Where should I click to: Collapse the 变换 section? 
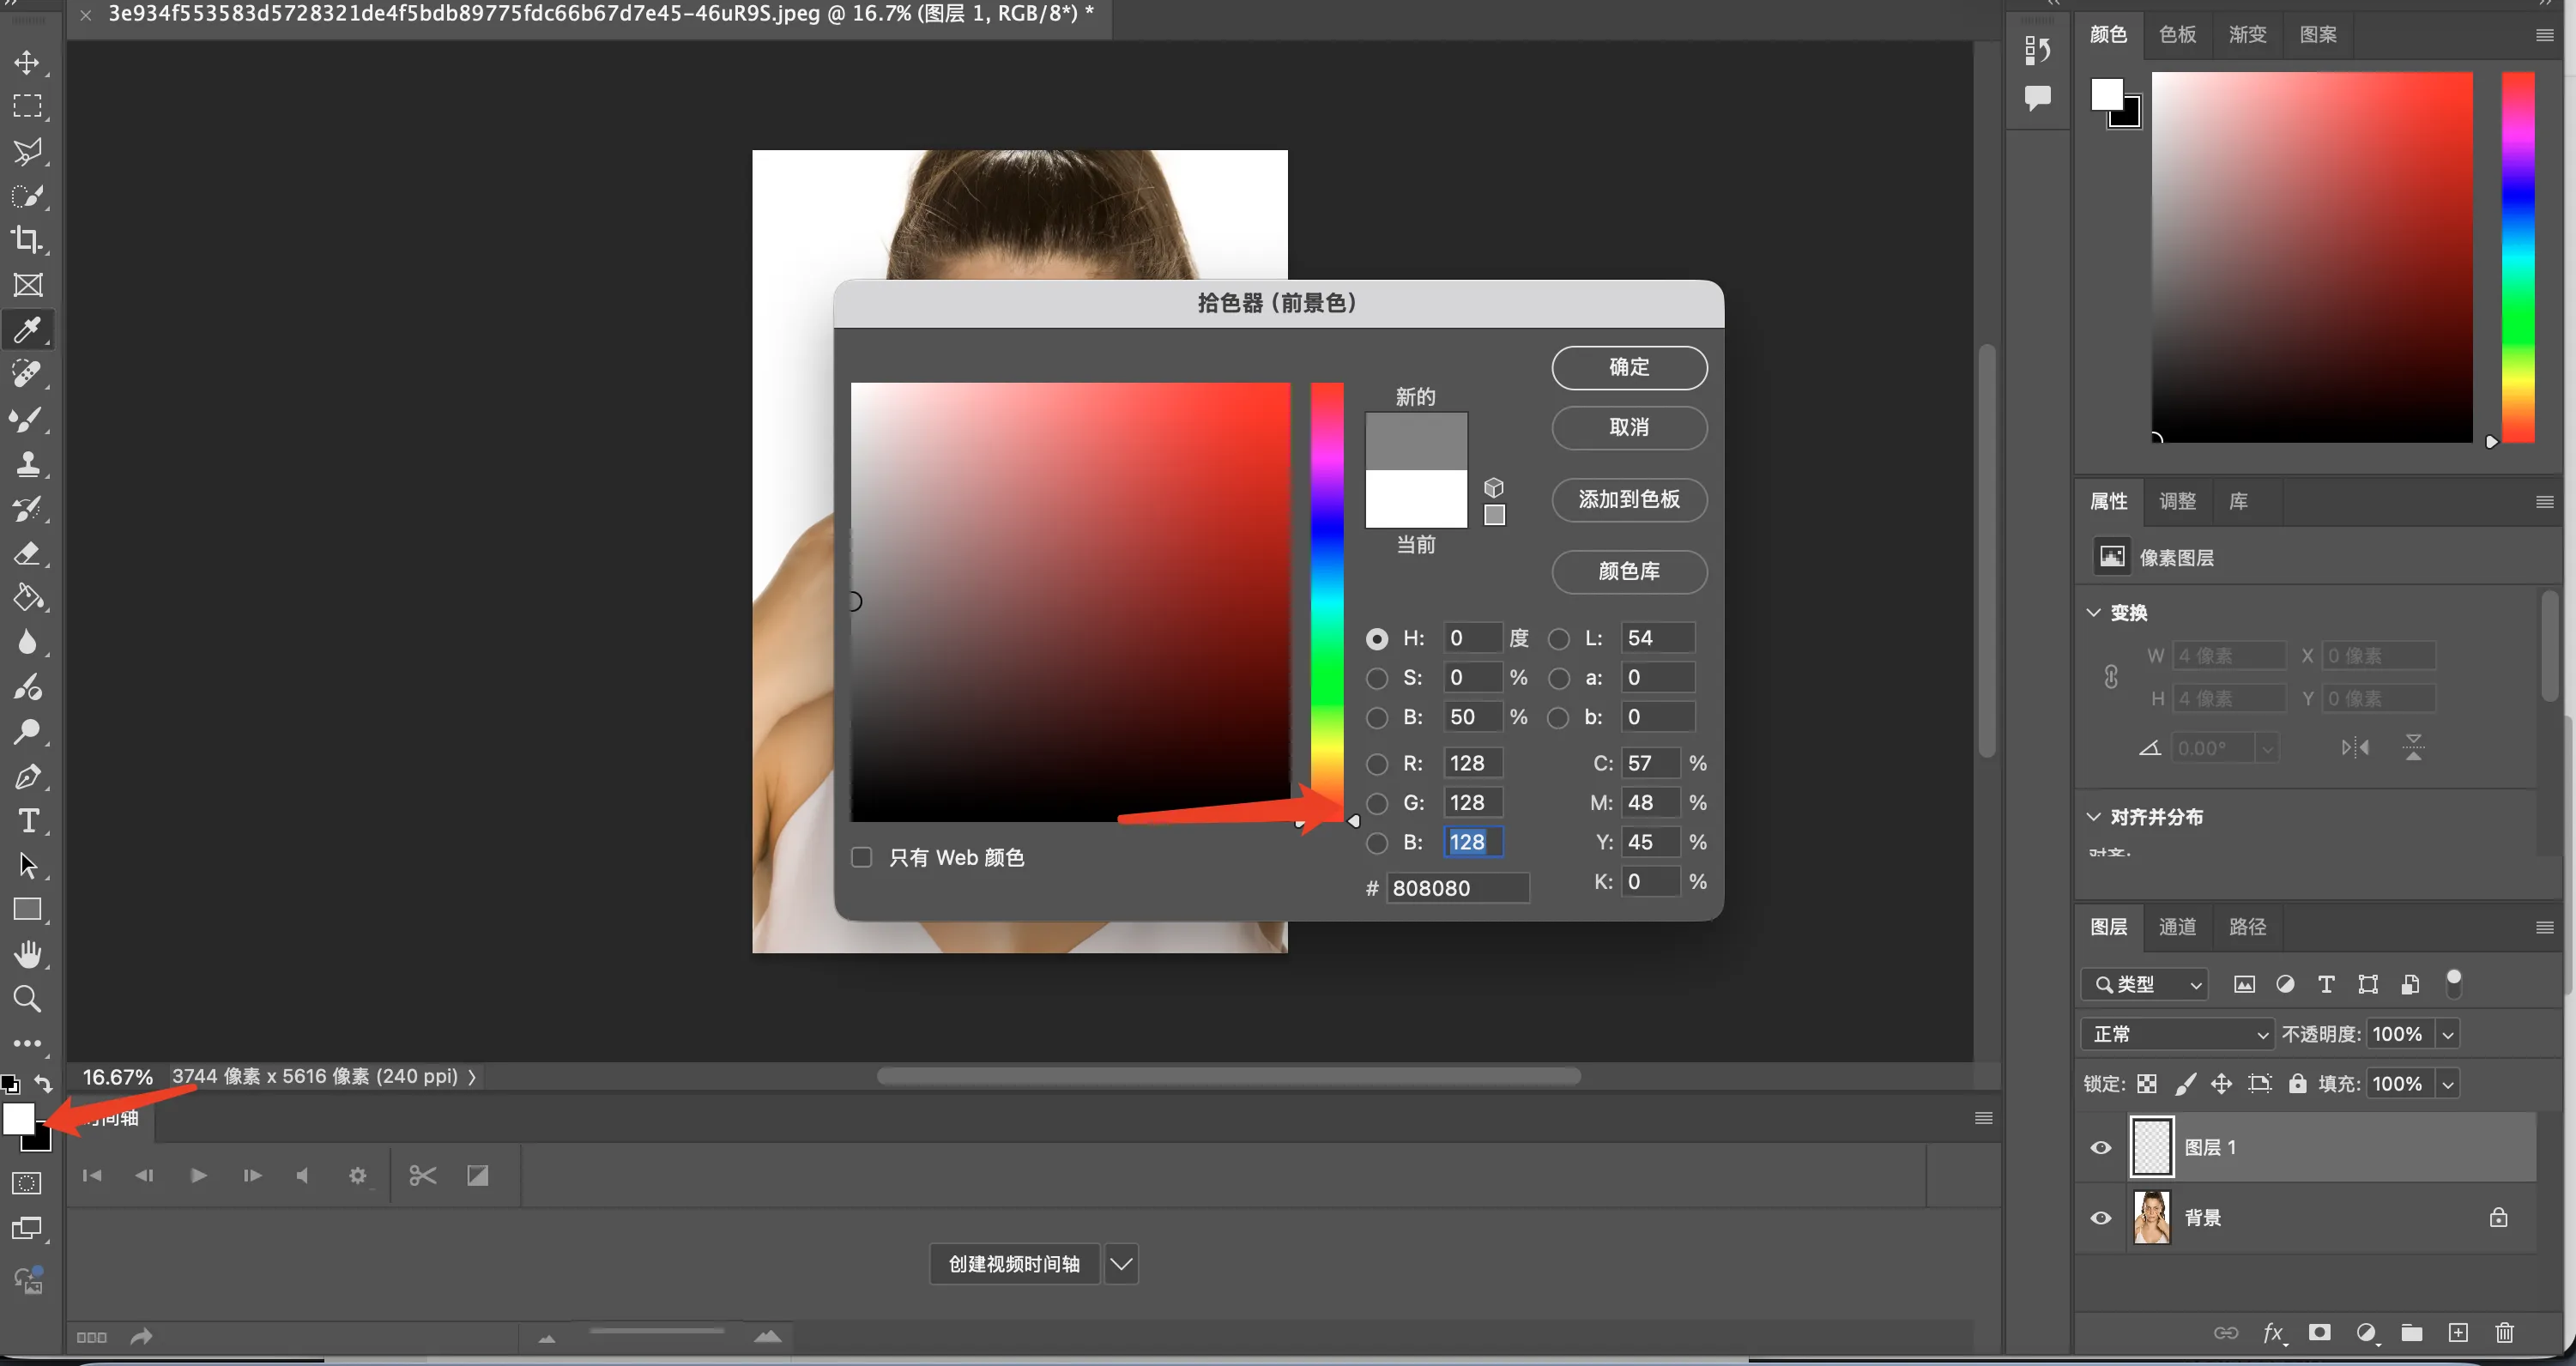pyautogui.click(x=2093, y=612)
